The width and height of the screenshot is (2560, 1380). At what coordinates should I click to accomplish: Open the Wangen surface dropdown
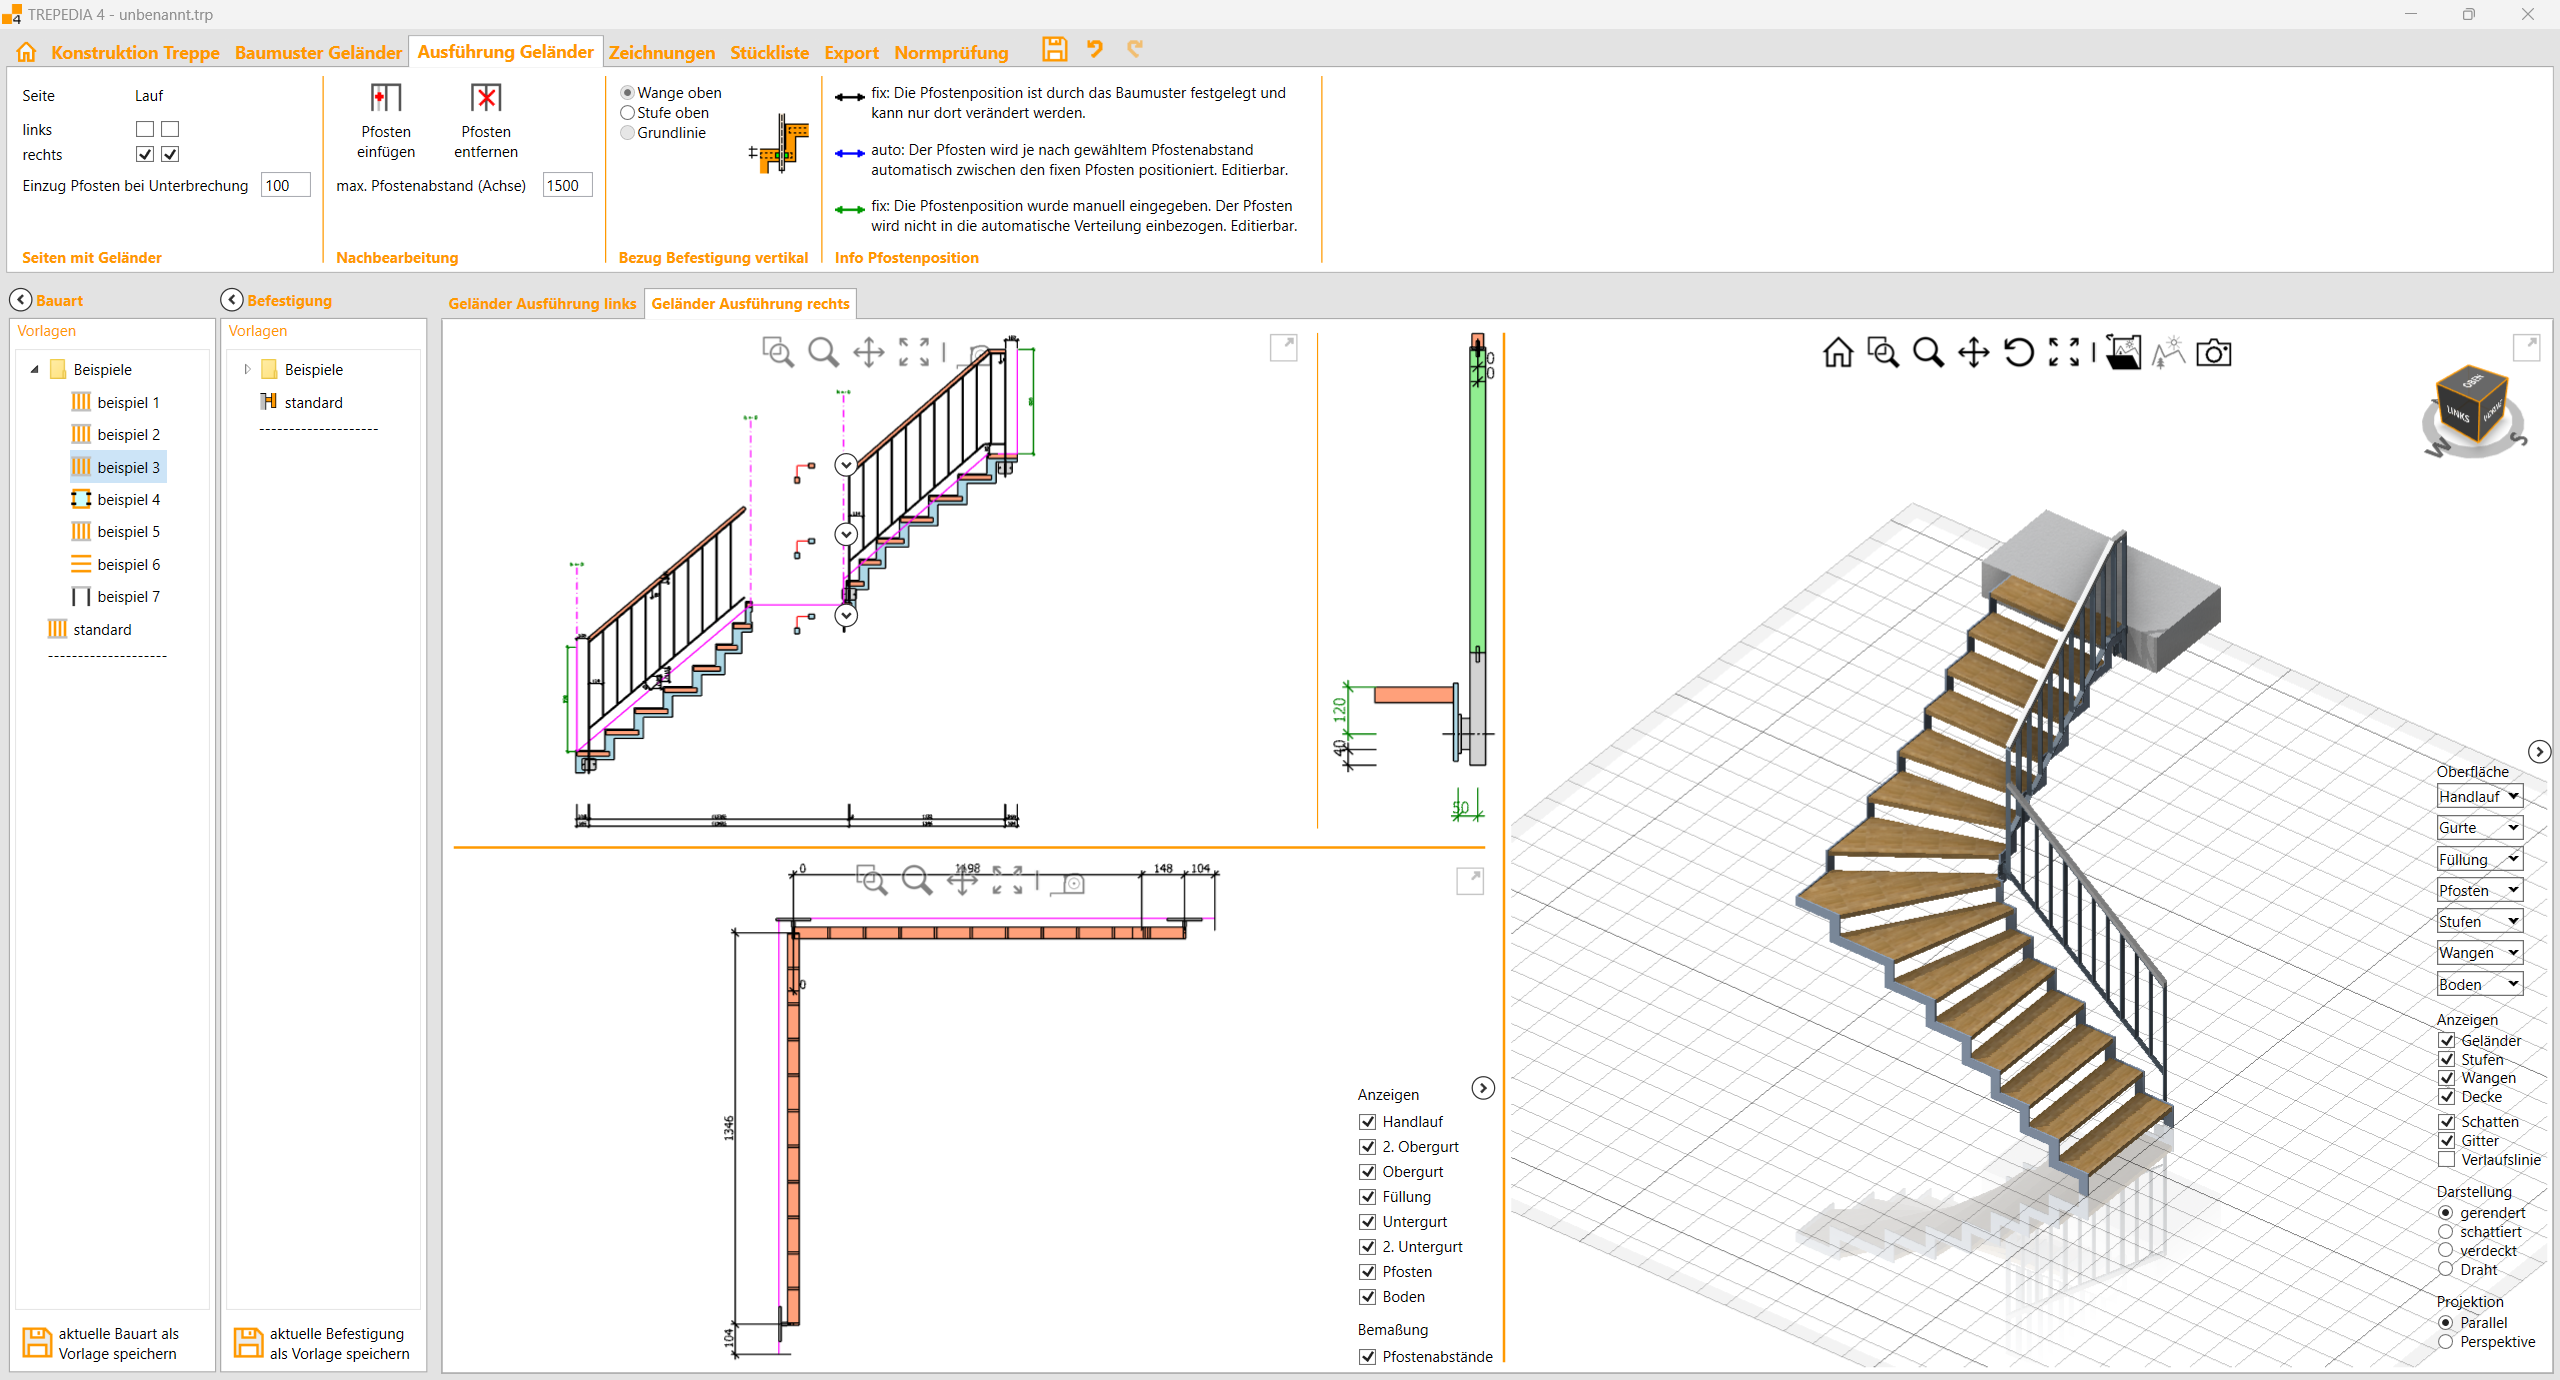[x=2479, y=953]
